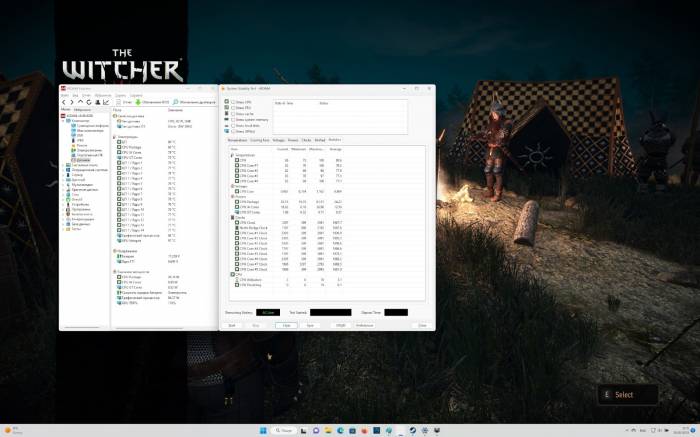This screenshot has height=437, width=700.
Task: Go forward using AIDA64 toolbar forward arrow
Action: (x=72, y=102)
